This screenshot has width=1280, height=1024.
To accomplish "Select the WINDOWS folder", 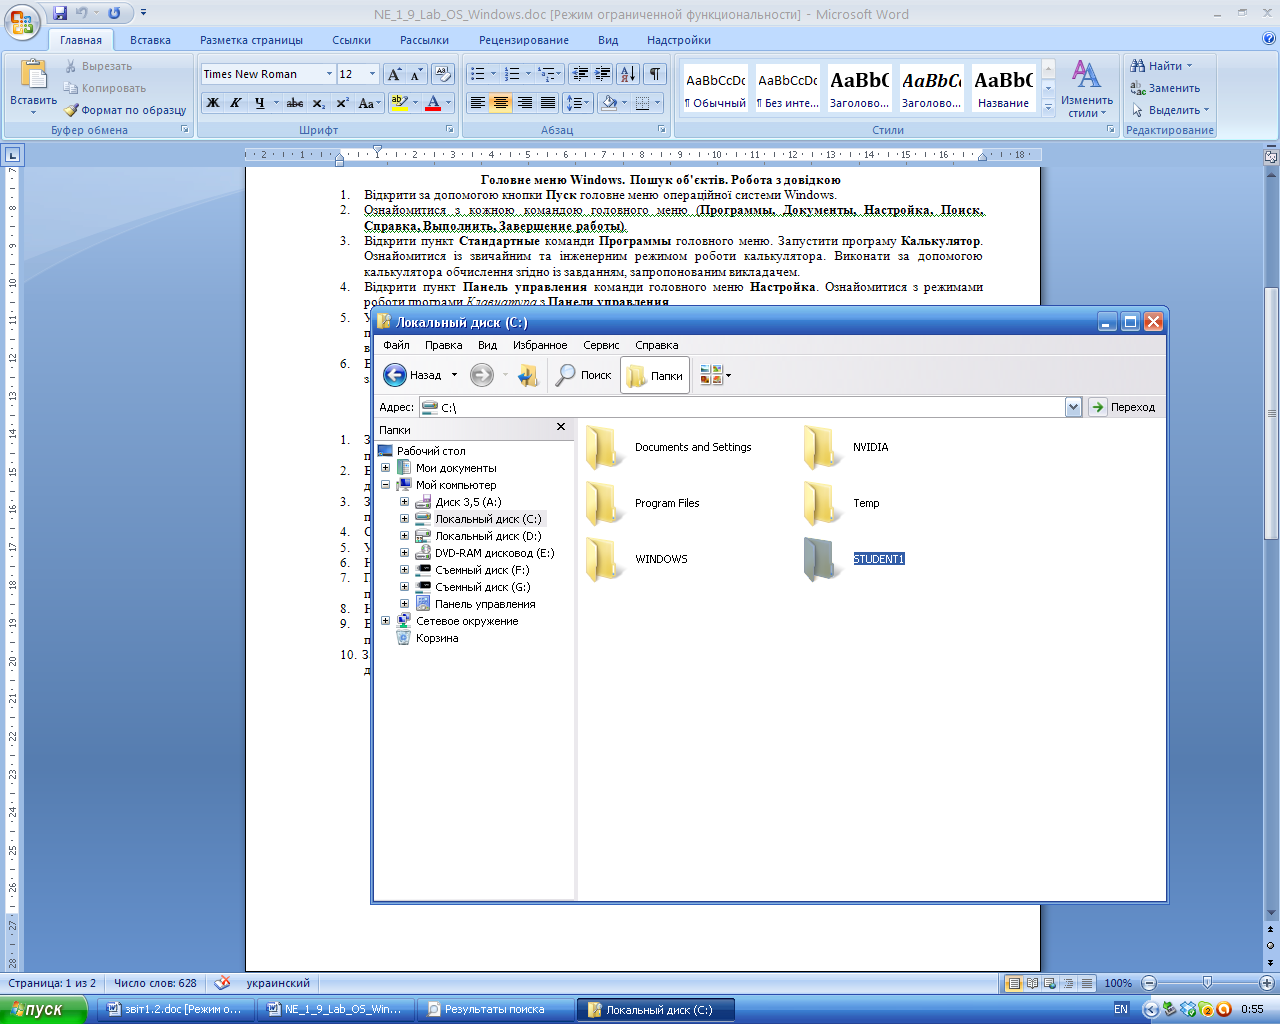I will click(x=636, y=559).
